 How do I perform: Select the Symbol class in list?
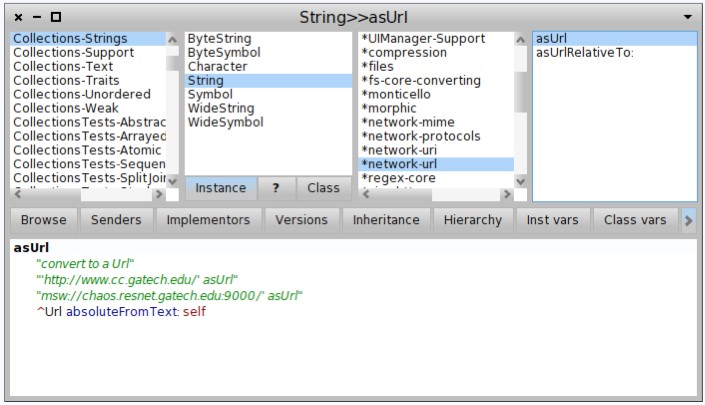211,95
